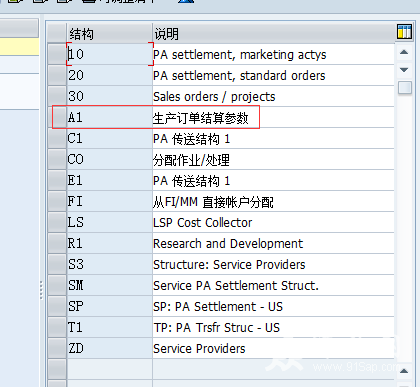The height and width of the screenshot is (387, 420).
Task: Select row CO using its row selector button
Action: [57, 159]
